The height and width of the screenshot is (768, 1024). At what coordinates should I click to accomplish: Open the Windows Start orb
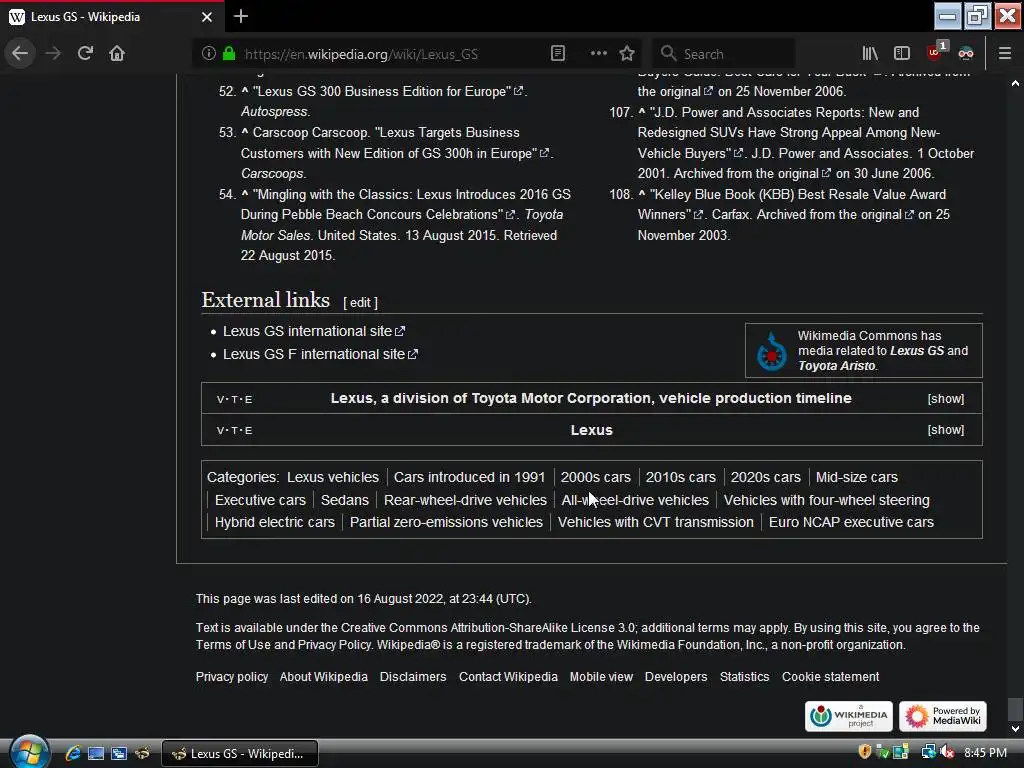29,751
